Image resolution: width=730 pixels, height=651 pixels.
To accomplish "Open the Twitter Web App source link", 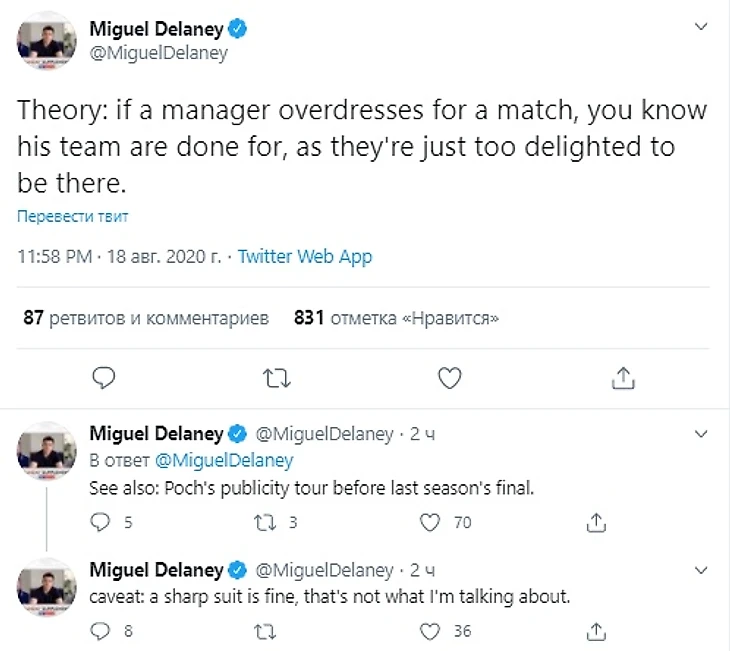I will 305,257.
